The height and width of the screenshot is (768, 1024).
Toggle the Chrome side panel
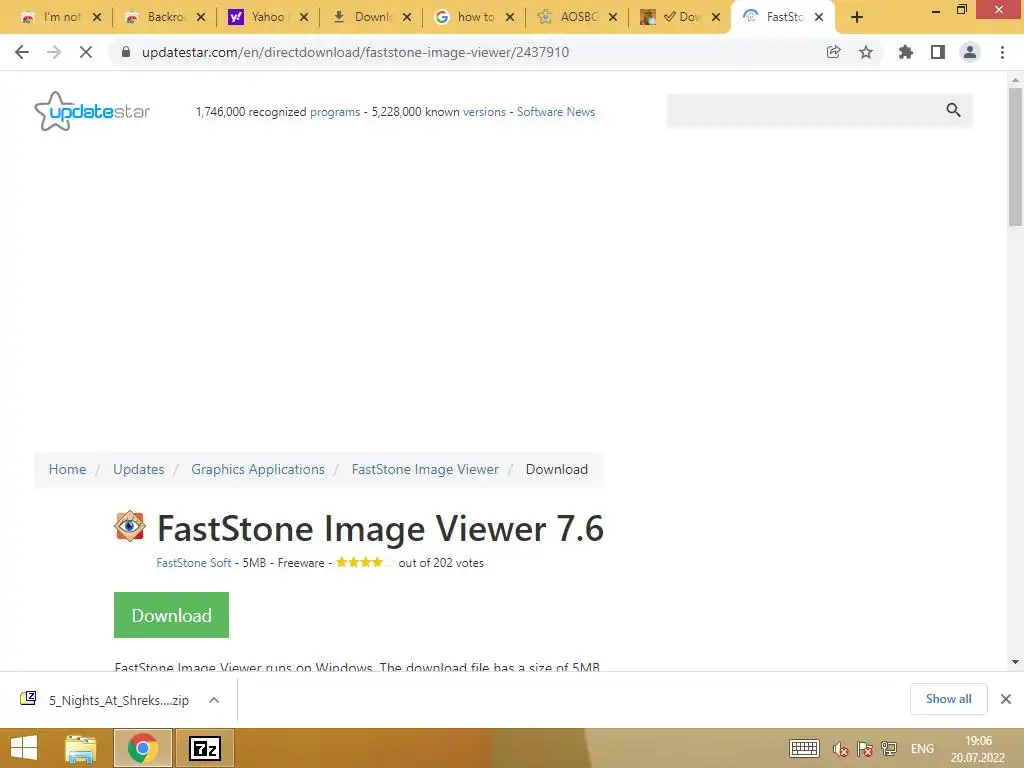(938, 52)
